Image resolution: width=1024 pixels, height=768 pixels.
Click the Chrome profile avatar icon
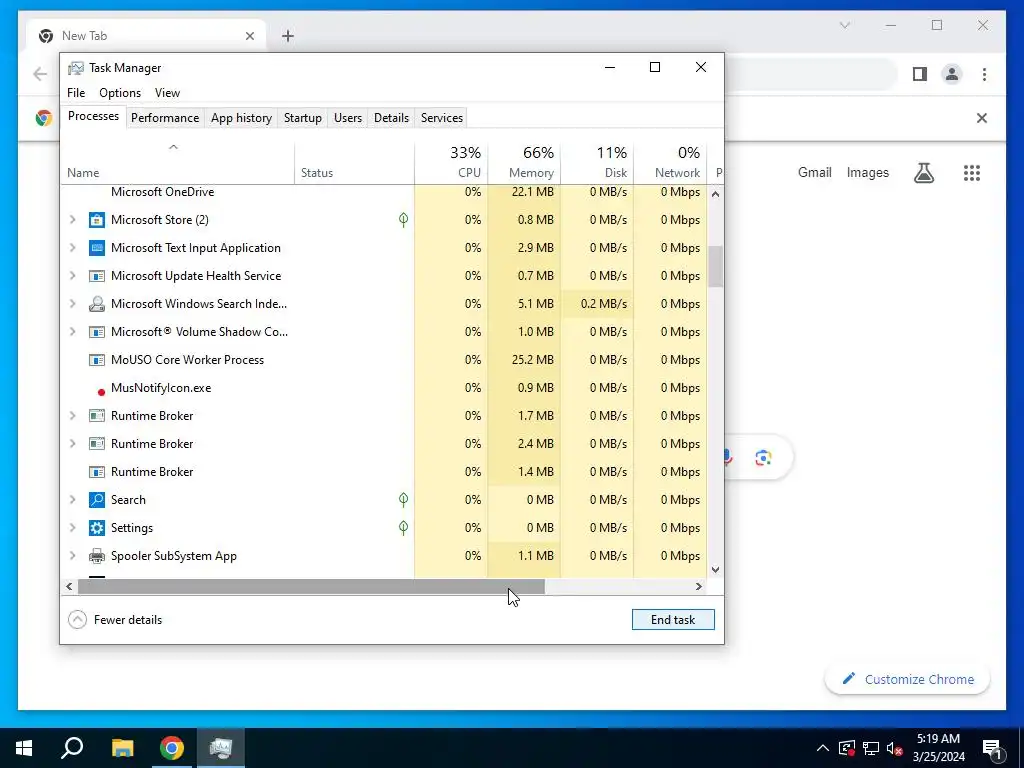(952, 74)
